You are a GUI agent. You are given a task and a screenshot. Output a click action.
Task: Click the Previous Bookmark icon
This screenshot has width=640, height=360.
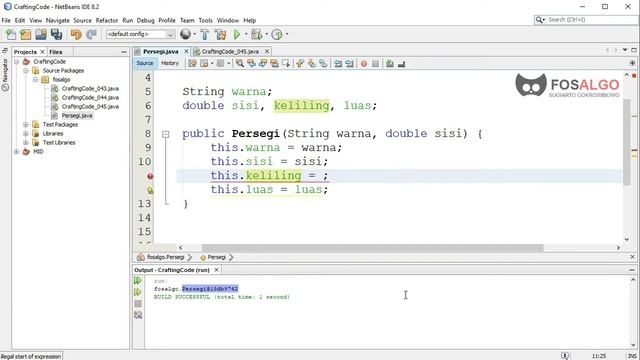(300, 63)
